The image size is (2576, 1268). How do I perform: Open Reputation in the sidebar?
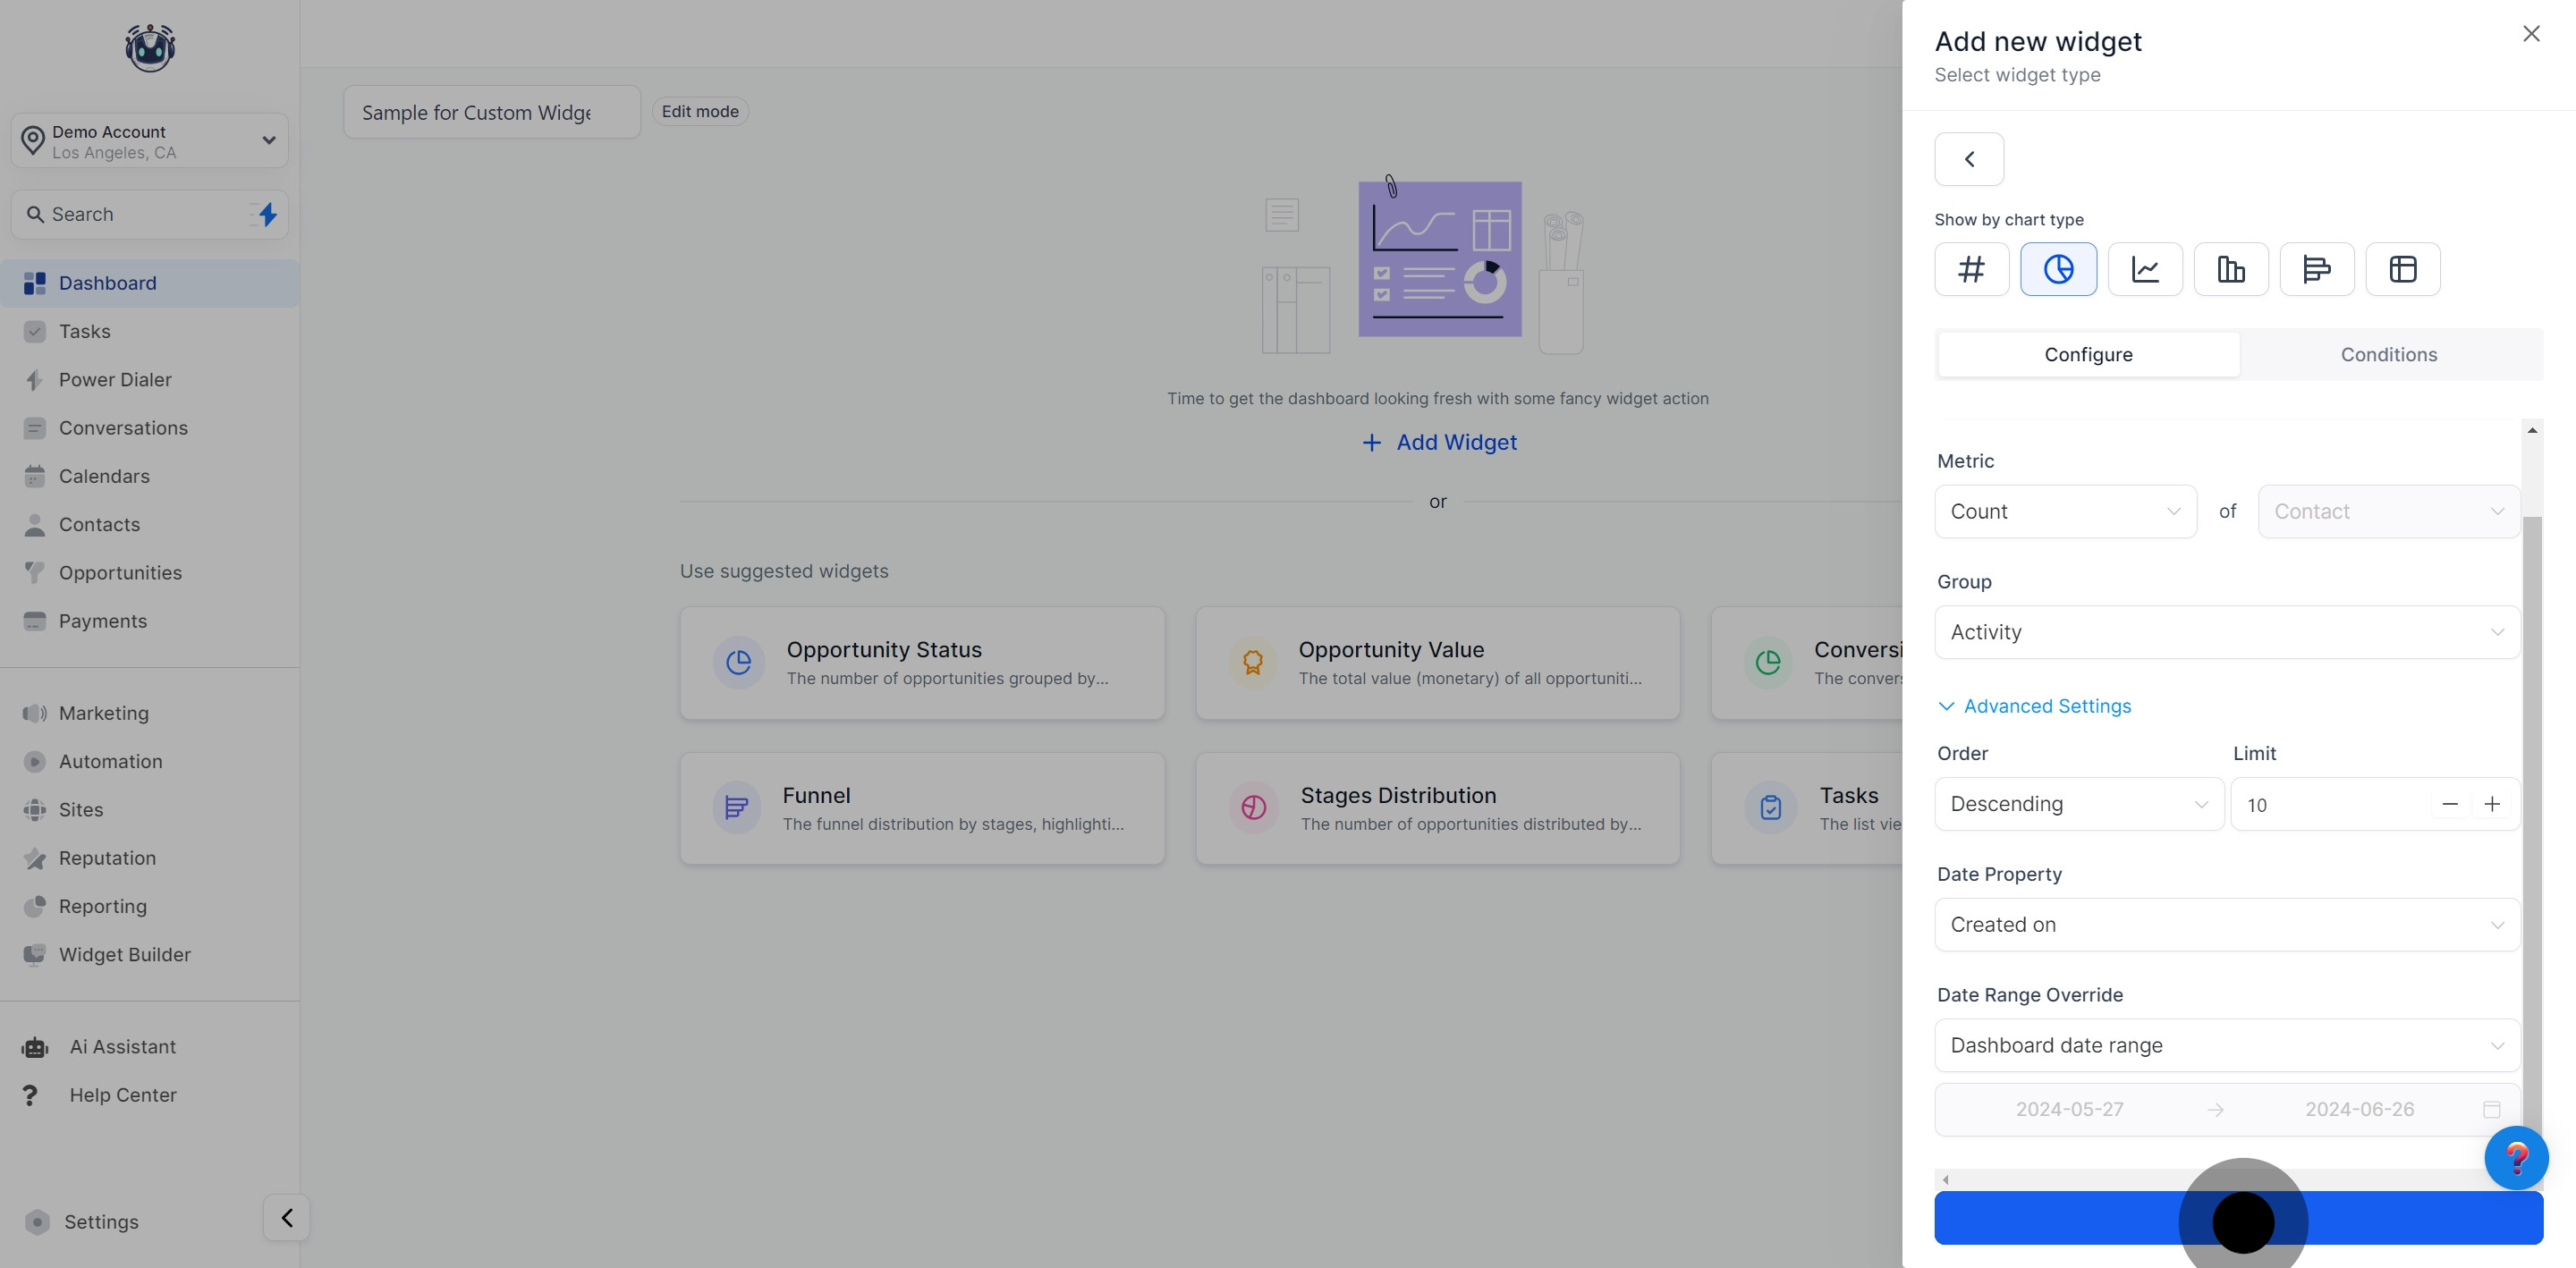point(150,858)
